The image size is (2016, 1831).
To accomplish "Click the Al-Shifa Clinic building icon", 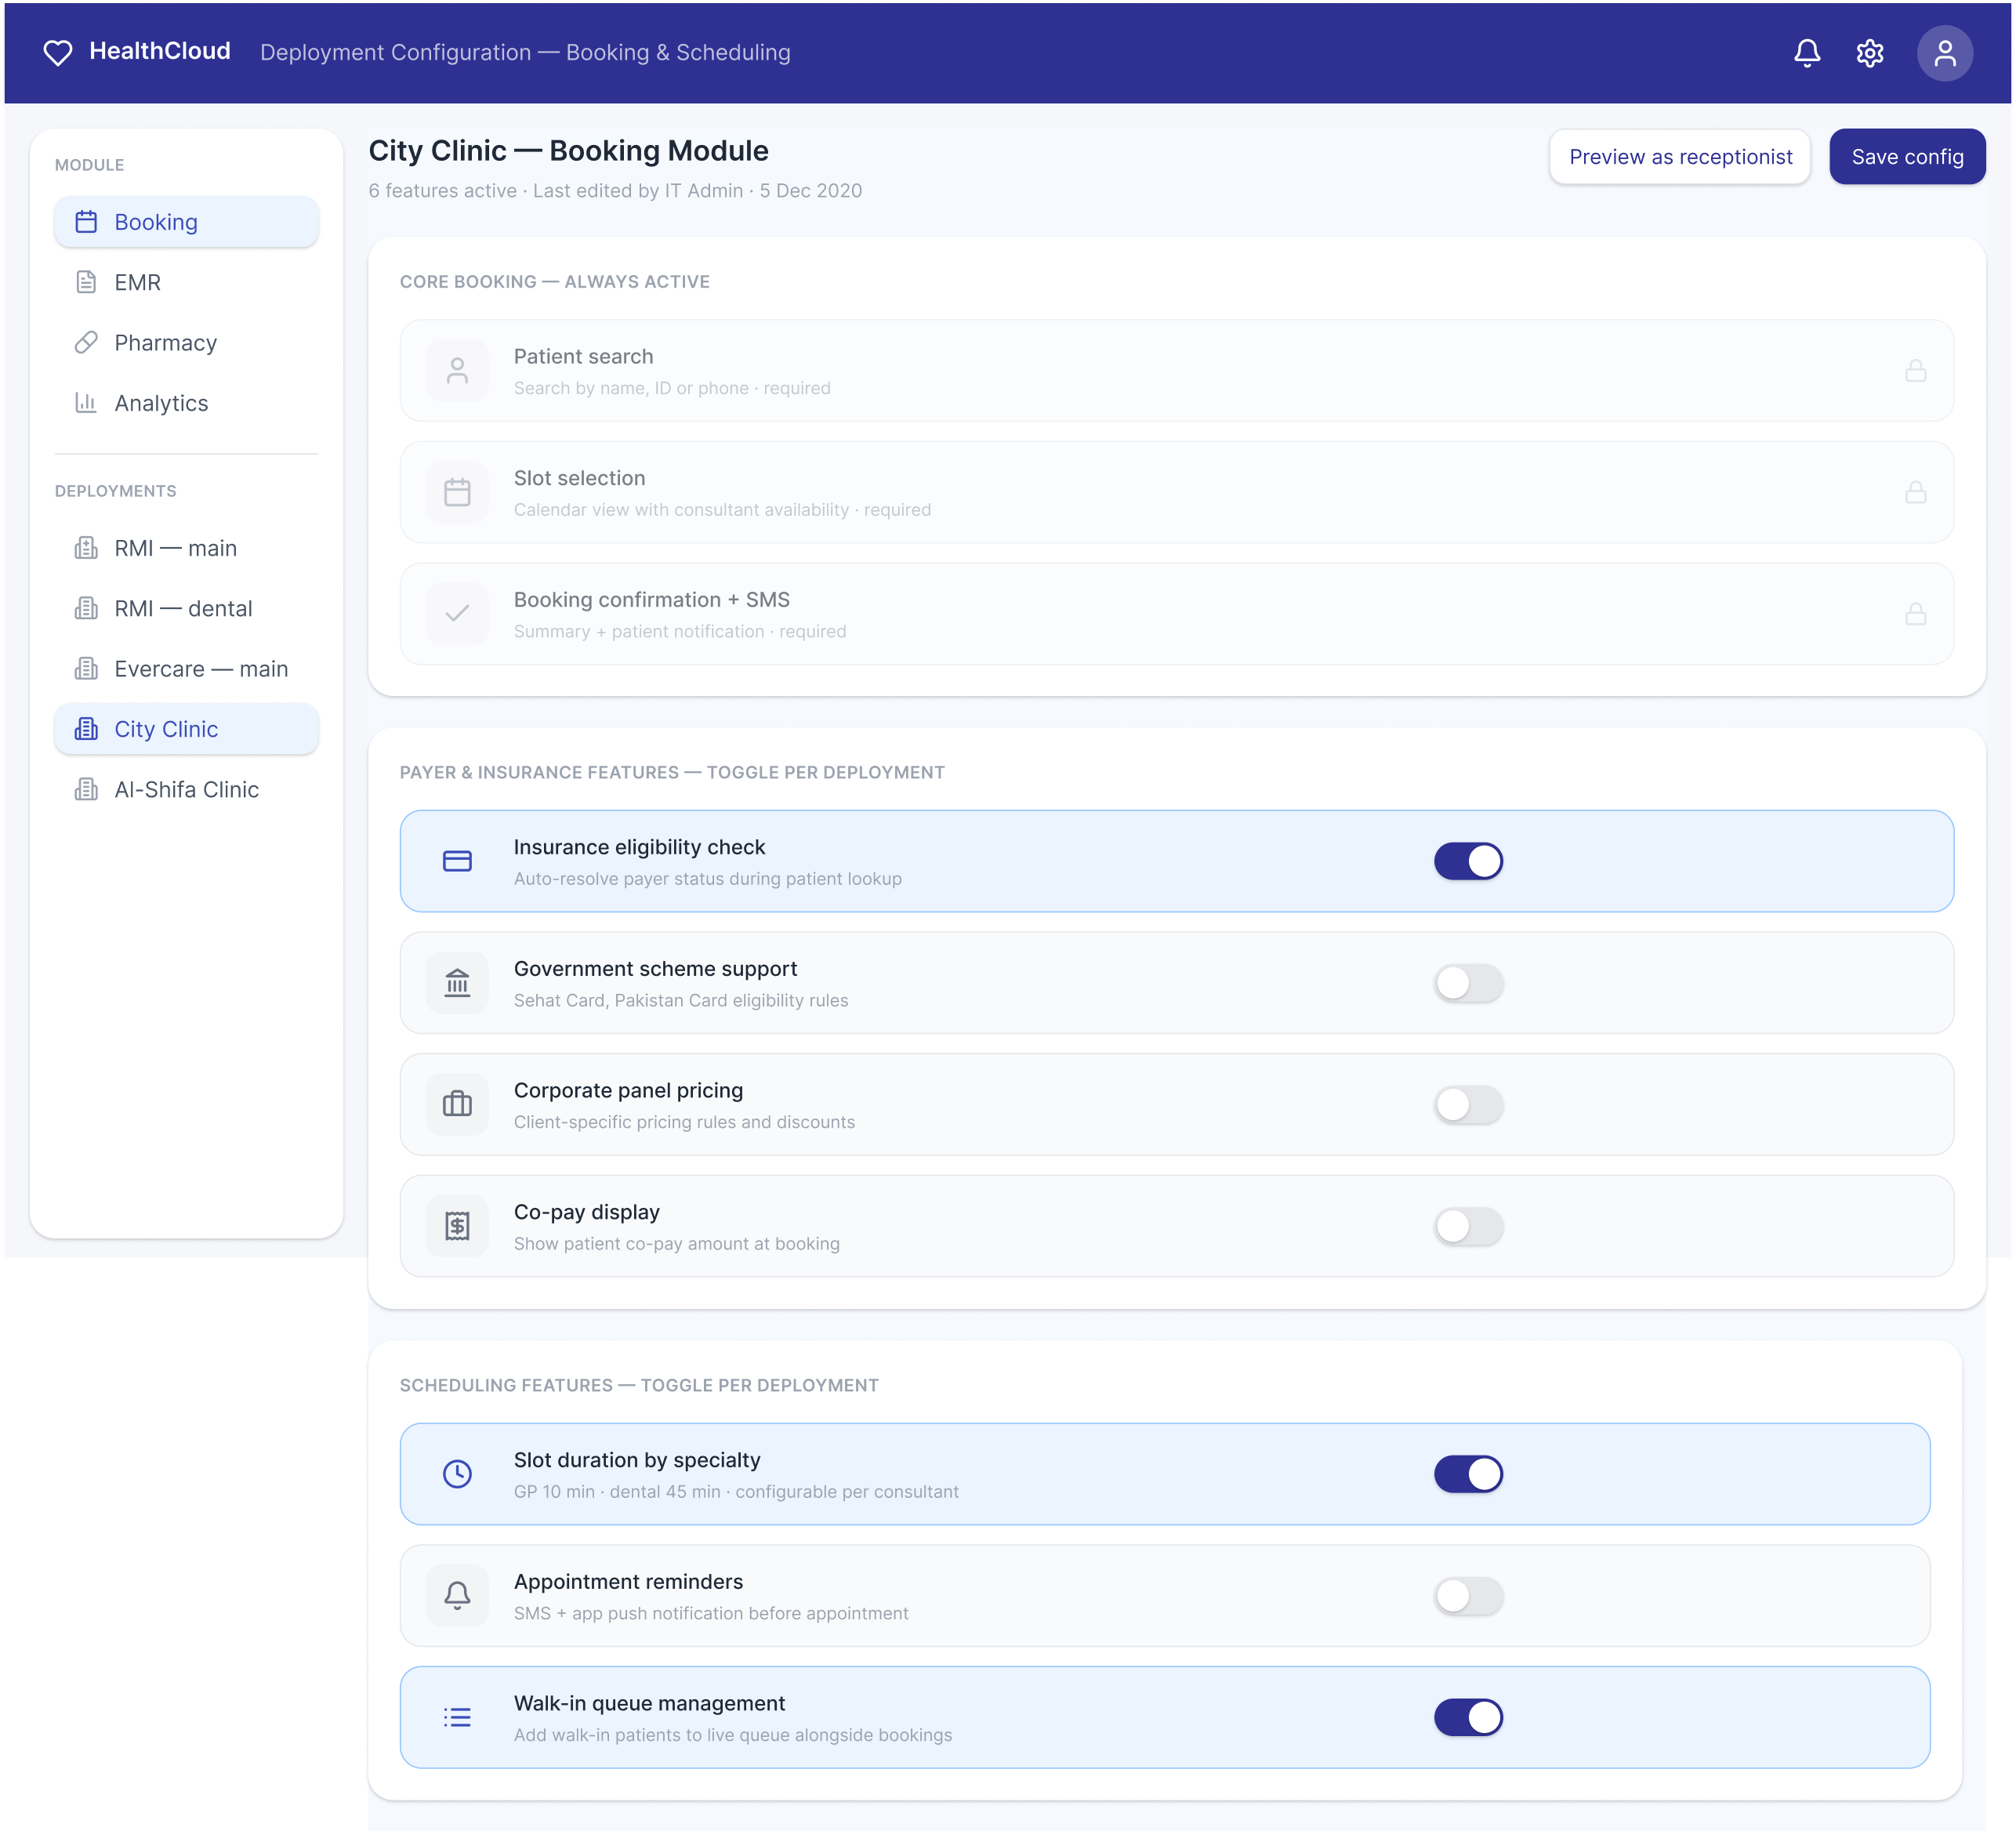I will tap(86, 789).
